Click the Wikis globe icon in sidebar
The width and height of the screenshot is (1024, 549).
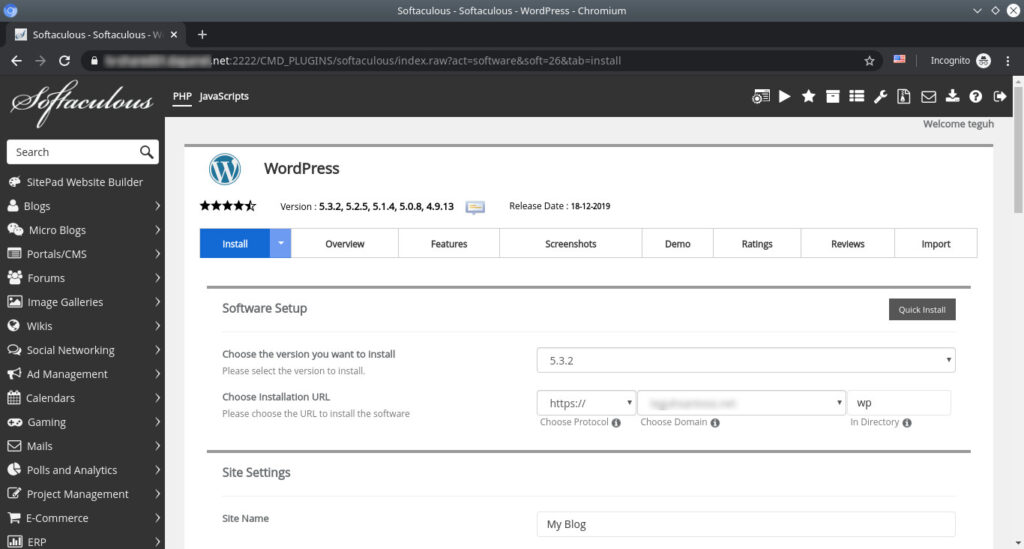pyautogui.click(x=13, y=326)
